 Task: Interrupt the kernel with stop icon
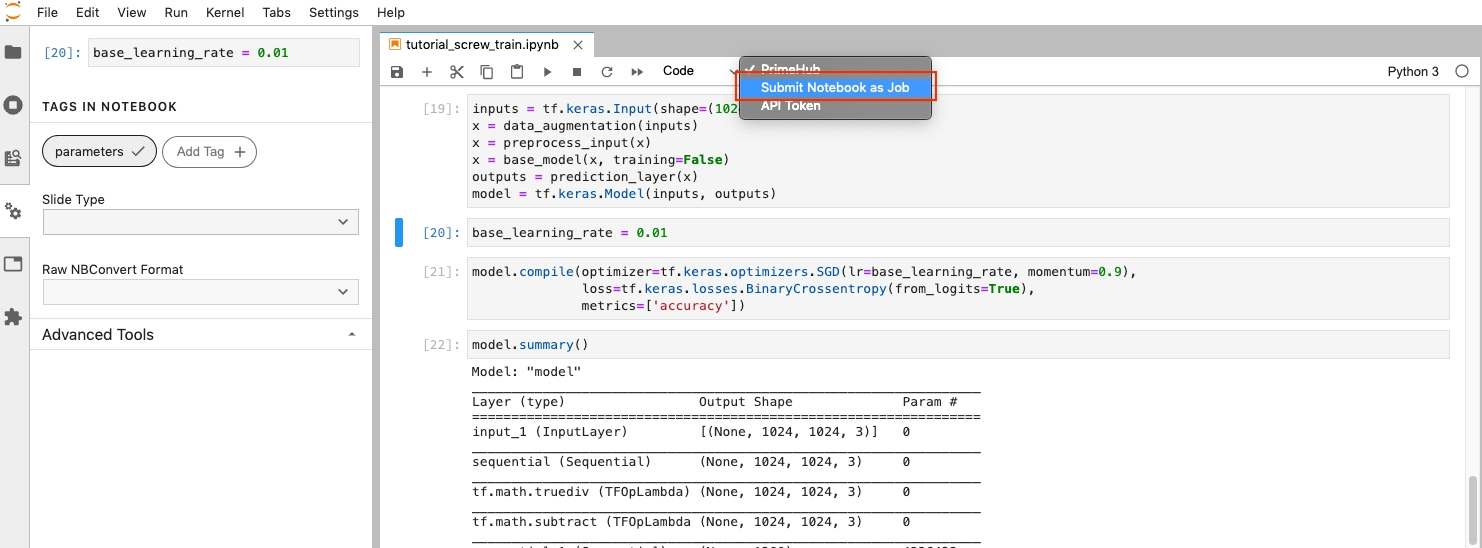(x=577, y=72)
